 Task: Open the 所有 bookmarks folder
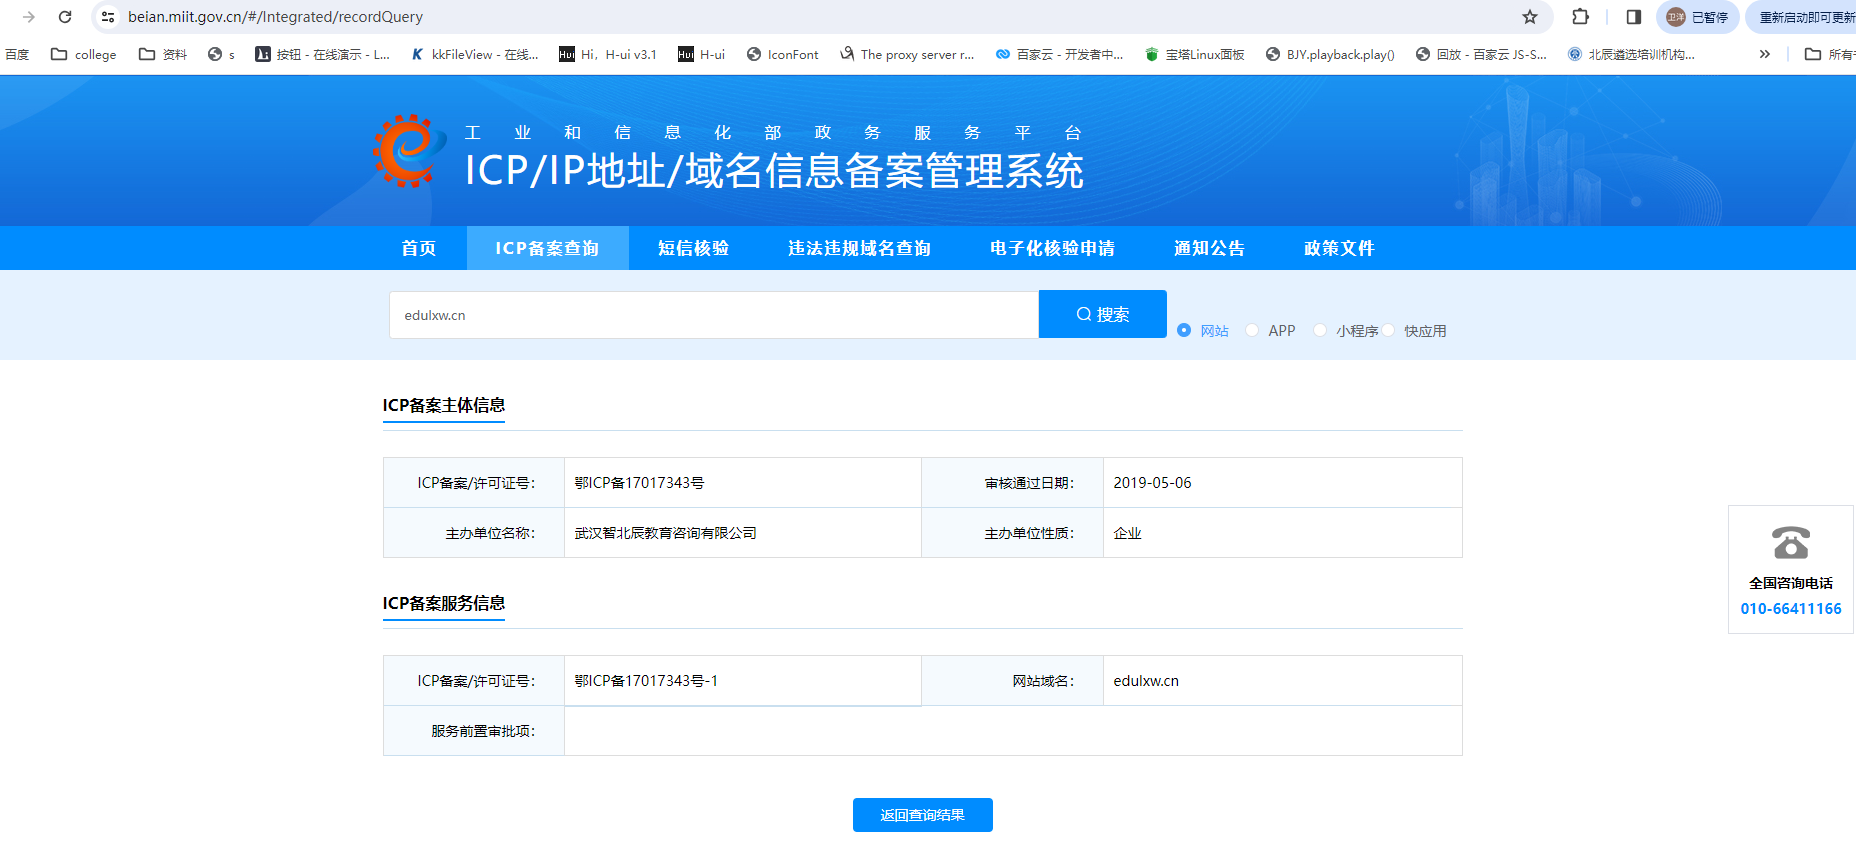click(x=1829, y=55)
